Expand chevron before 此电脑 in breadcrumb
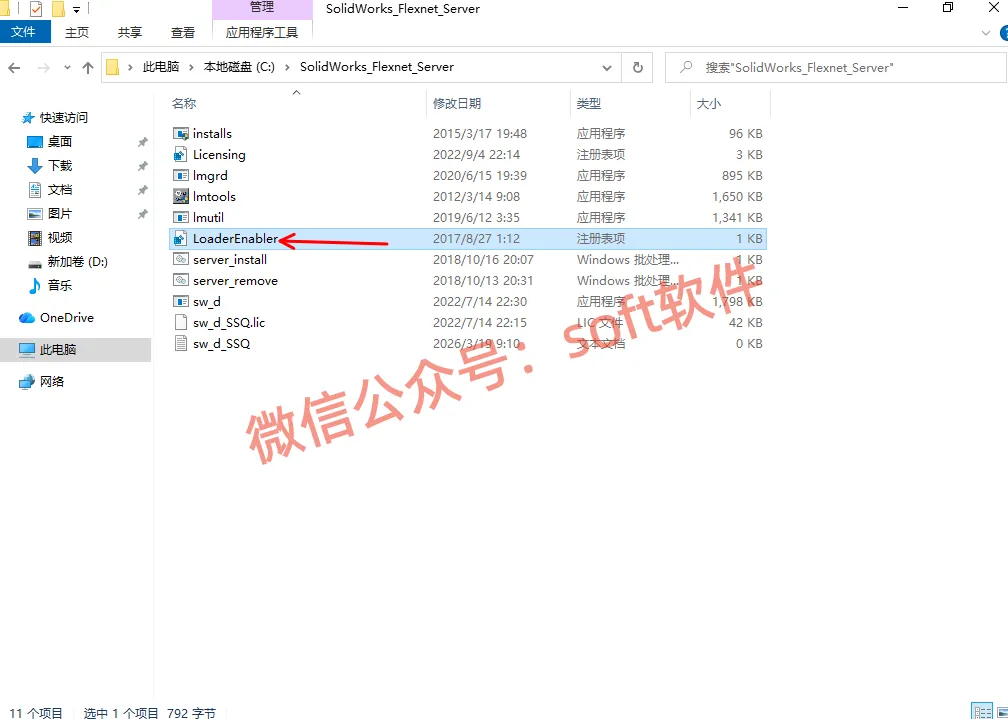 coord(130,67)
